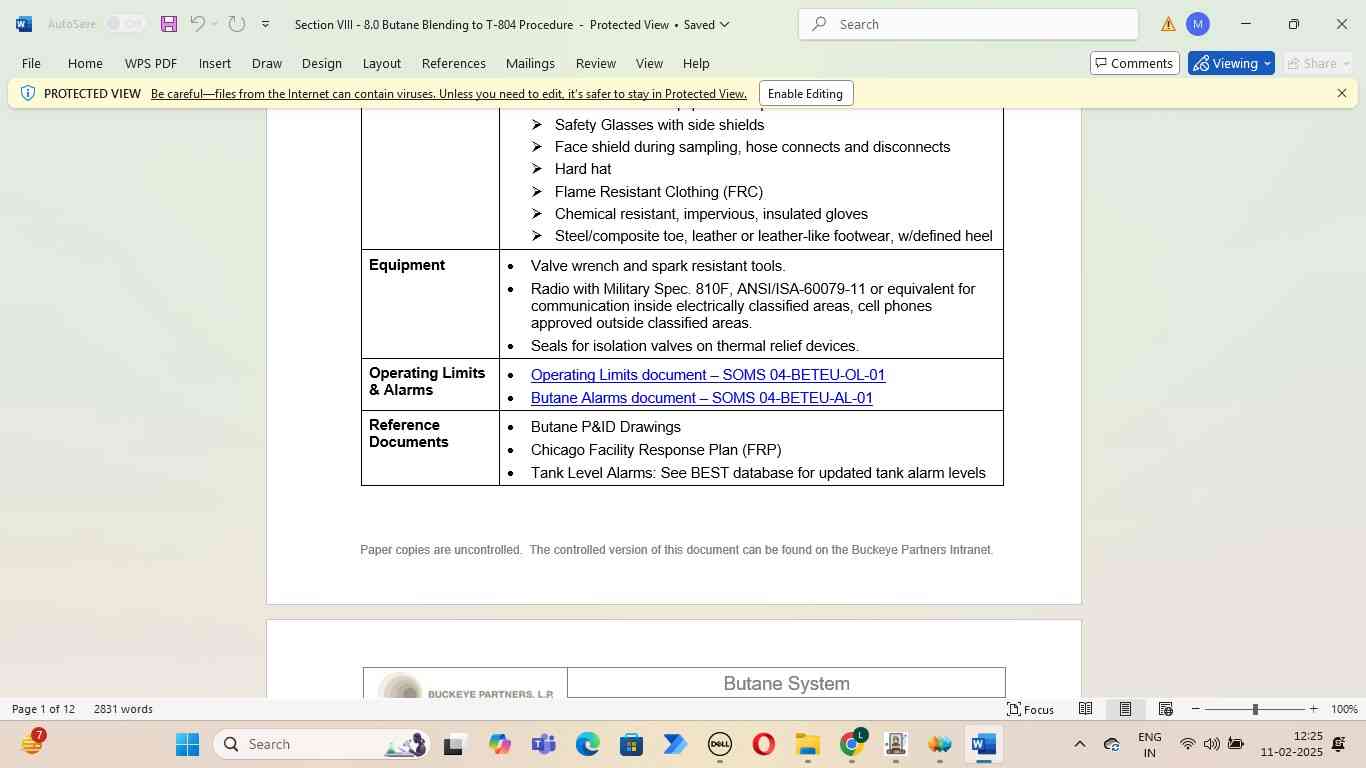1366x768 pixels.
Task: Switch to the Insert tab
Action: click(215, 63)
